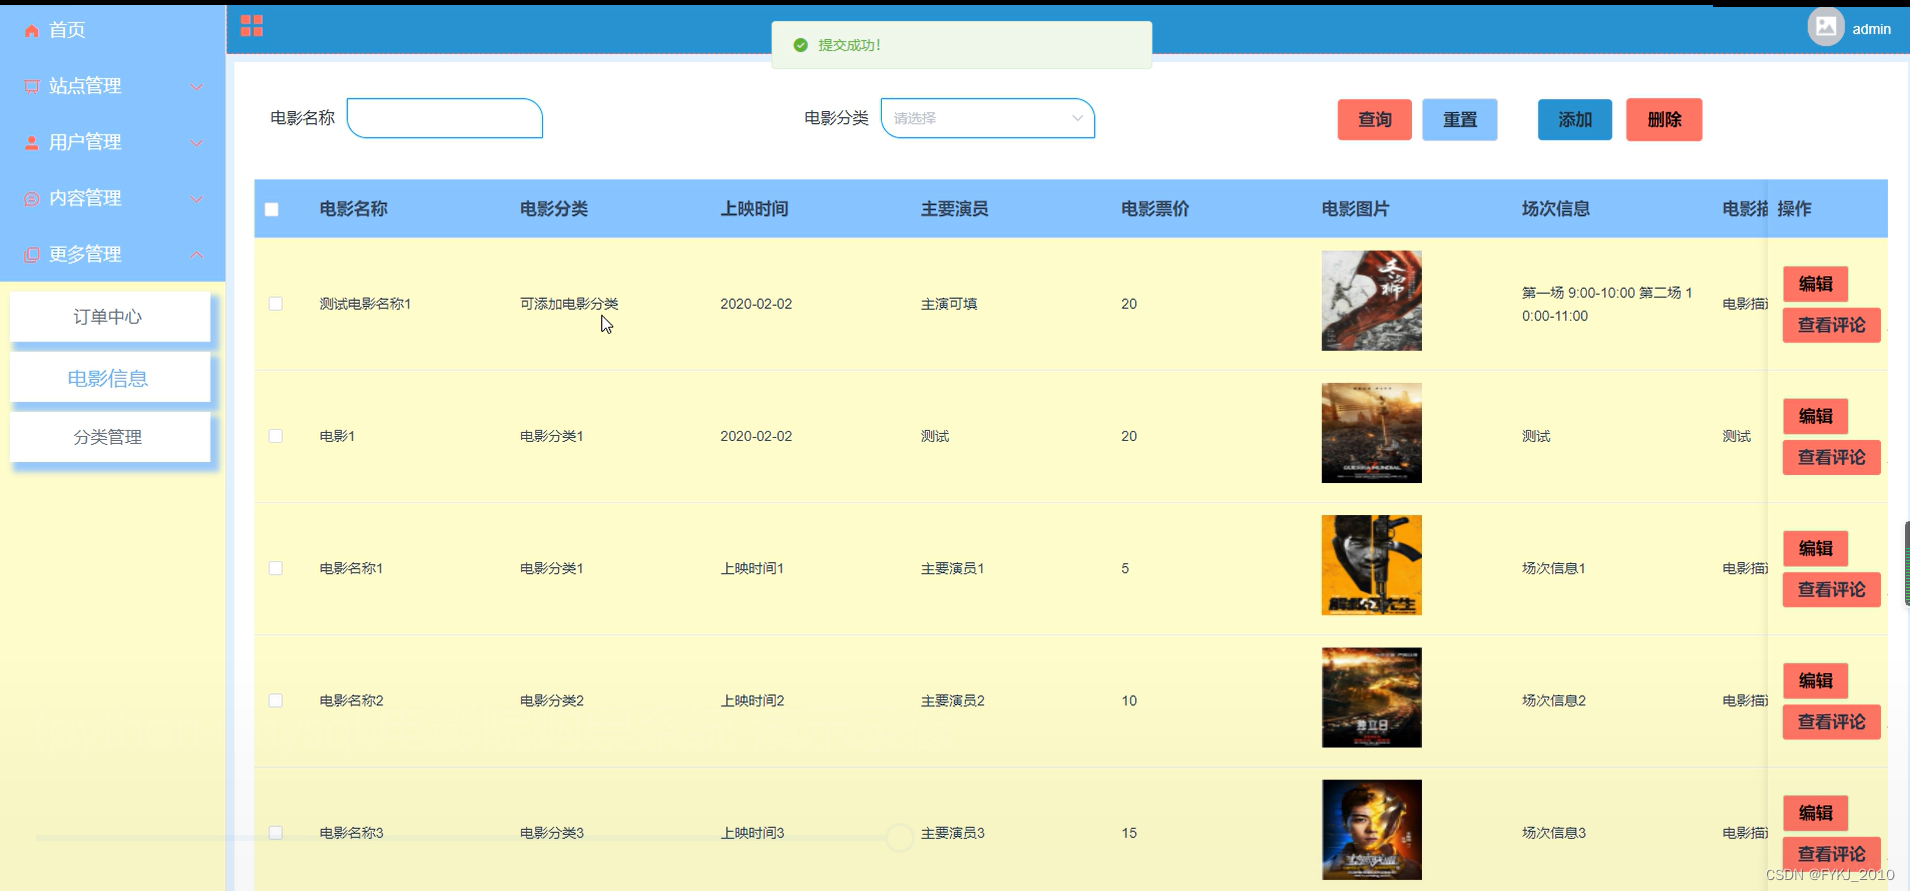The height and width of the screenshot is (891, 1910).
Task: Click the 站点管理 monitor icon
Action: (32, 87)
